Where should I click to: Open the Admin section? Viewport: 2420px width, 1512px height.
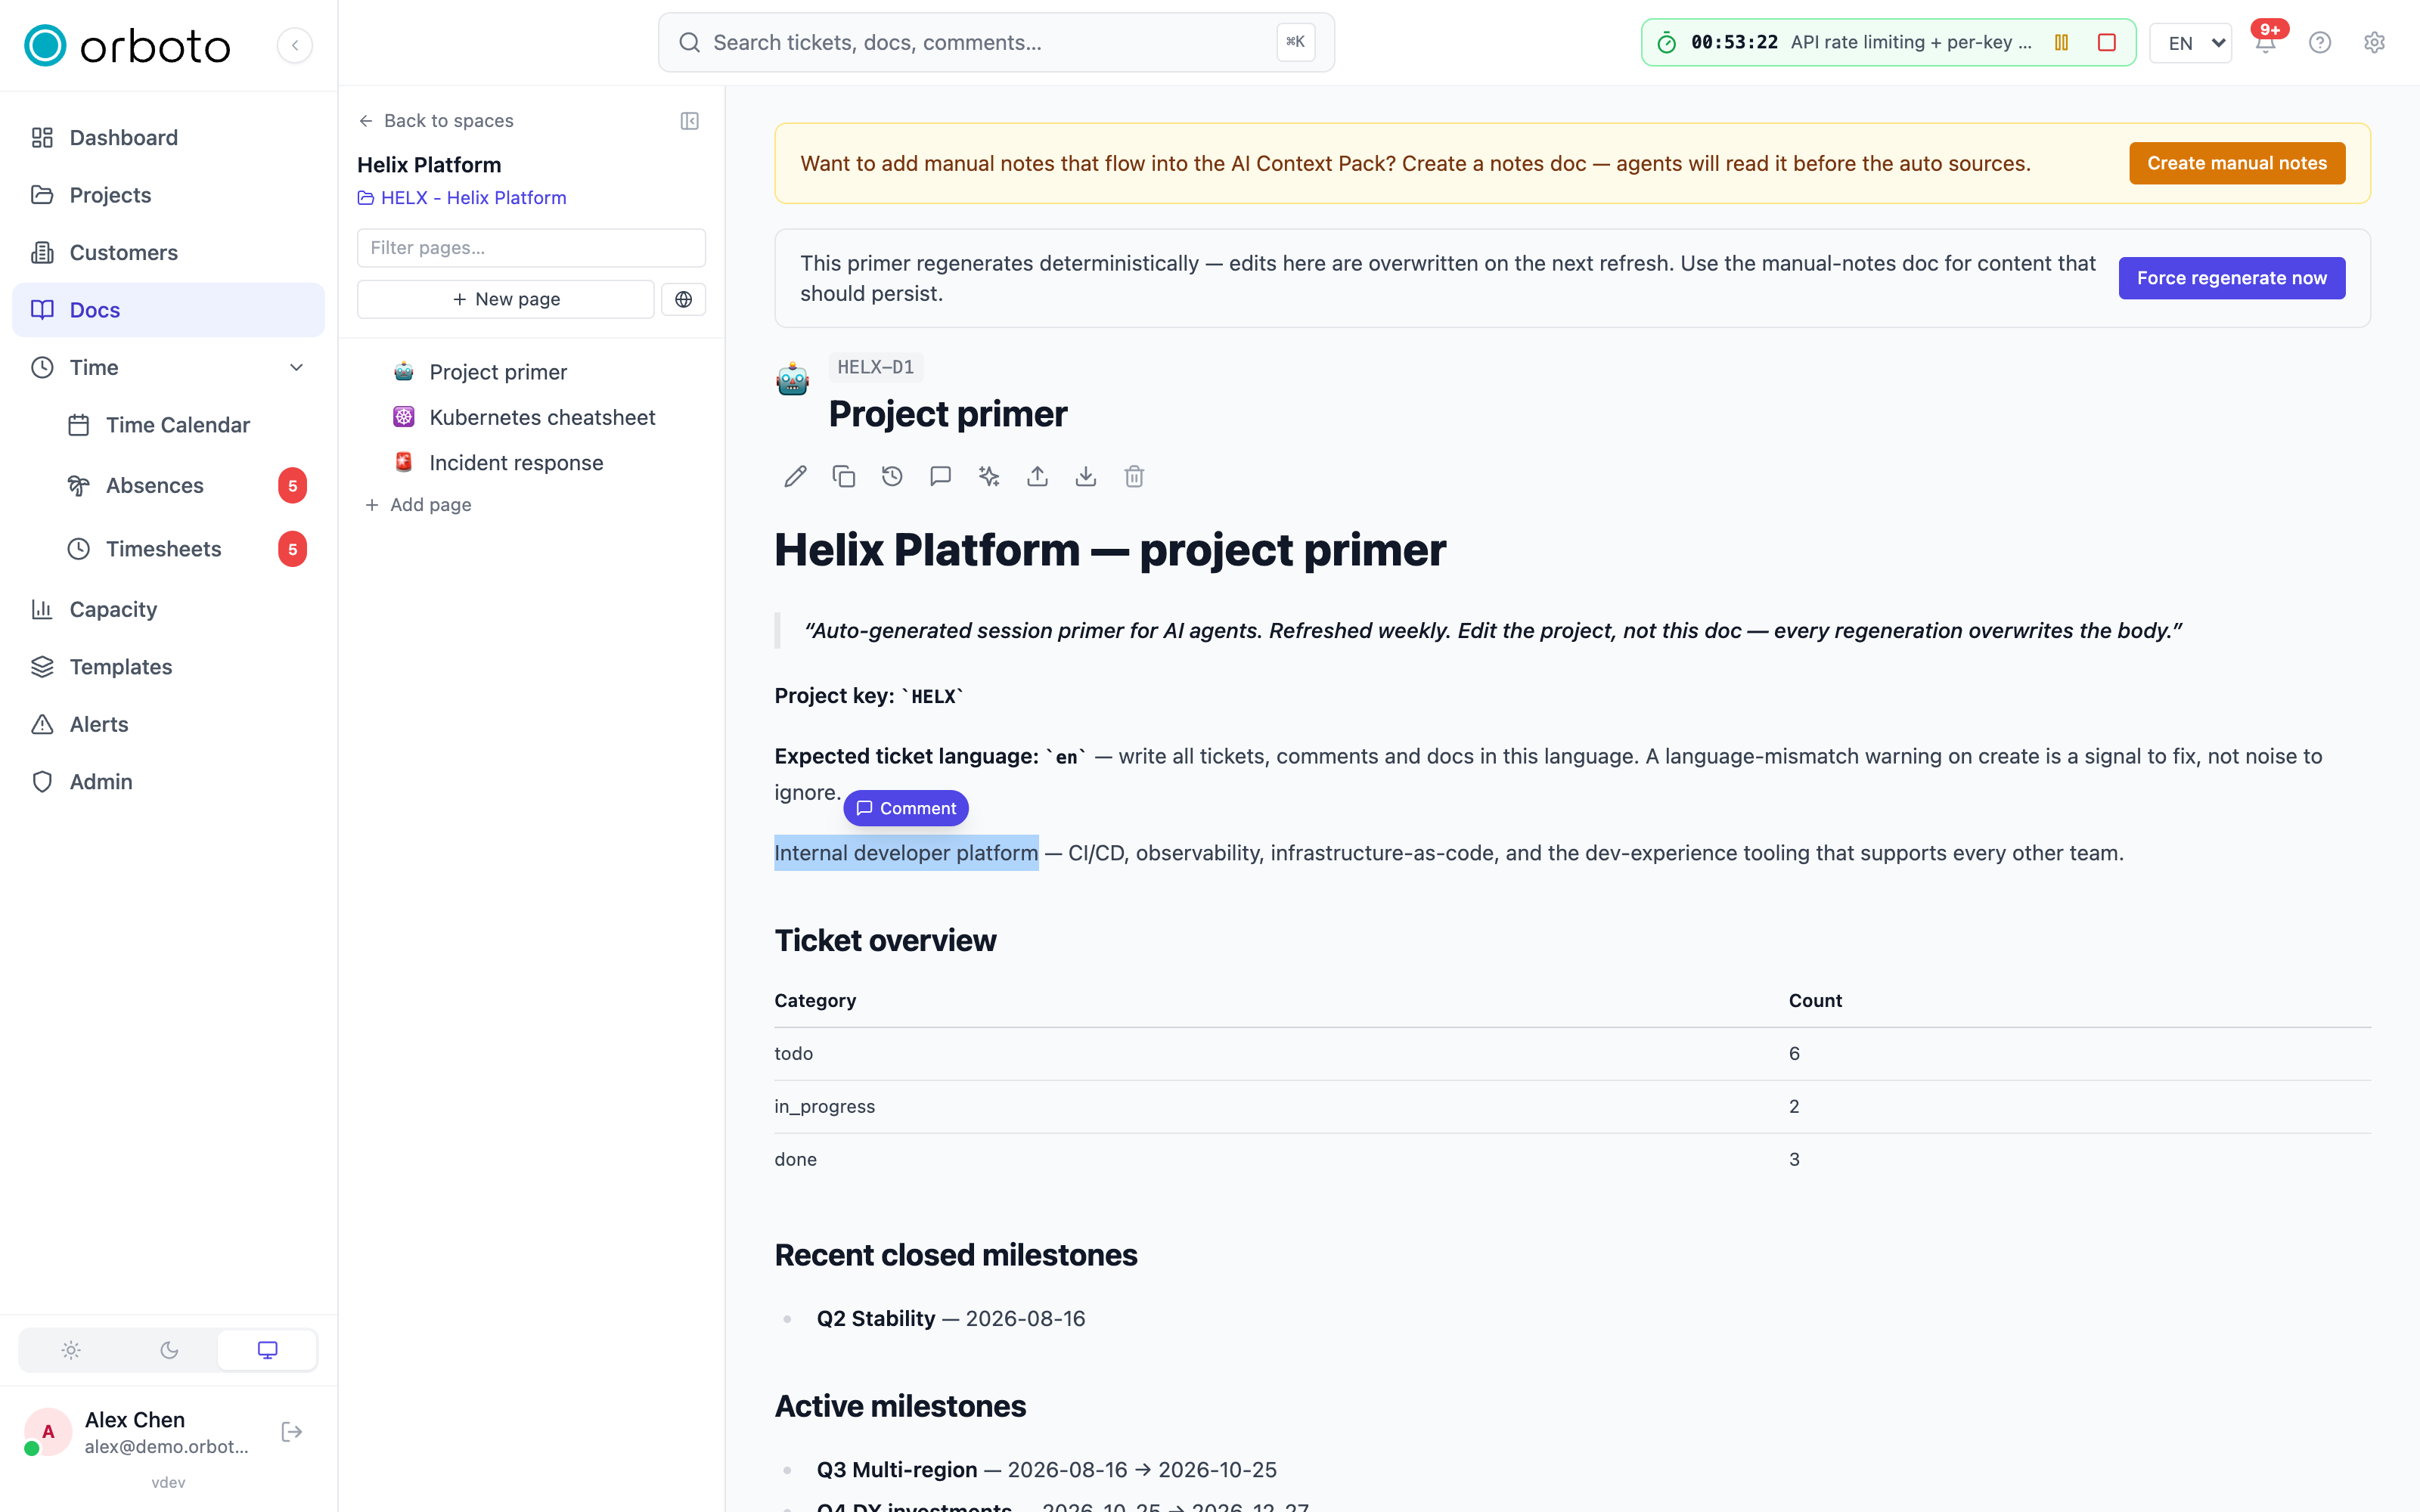coord(168,782)
